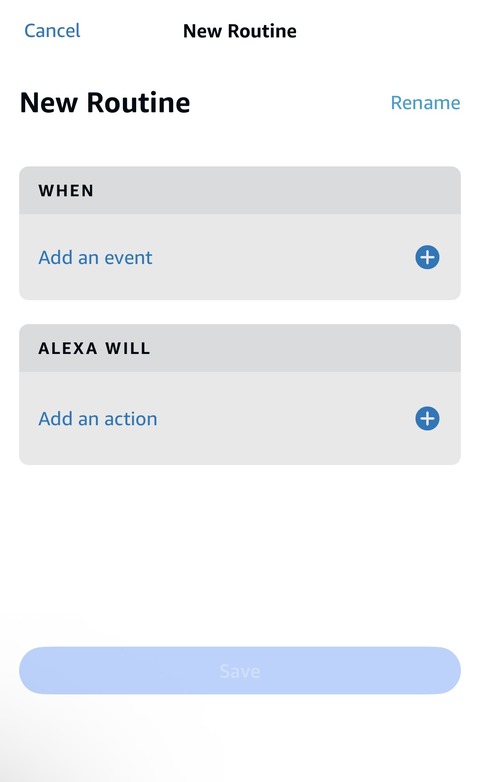480x782 pixels.
Task: Add a trigger with the WHEN plus circle
Action: pos(427,257)
